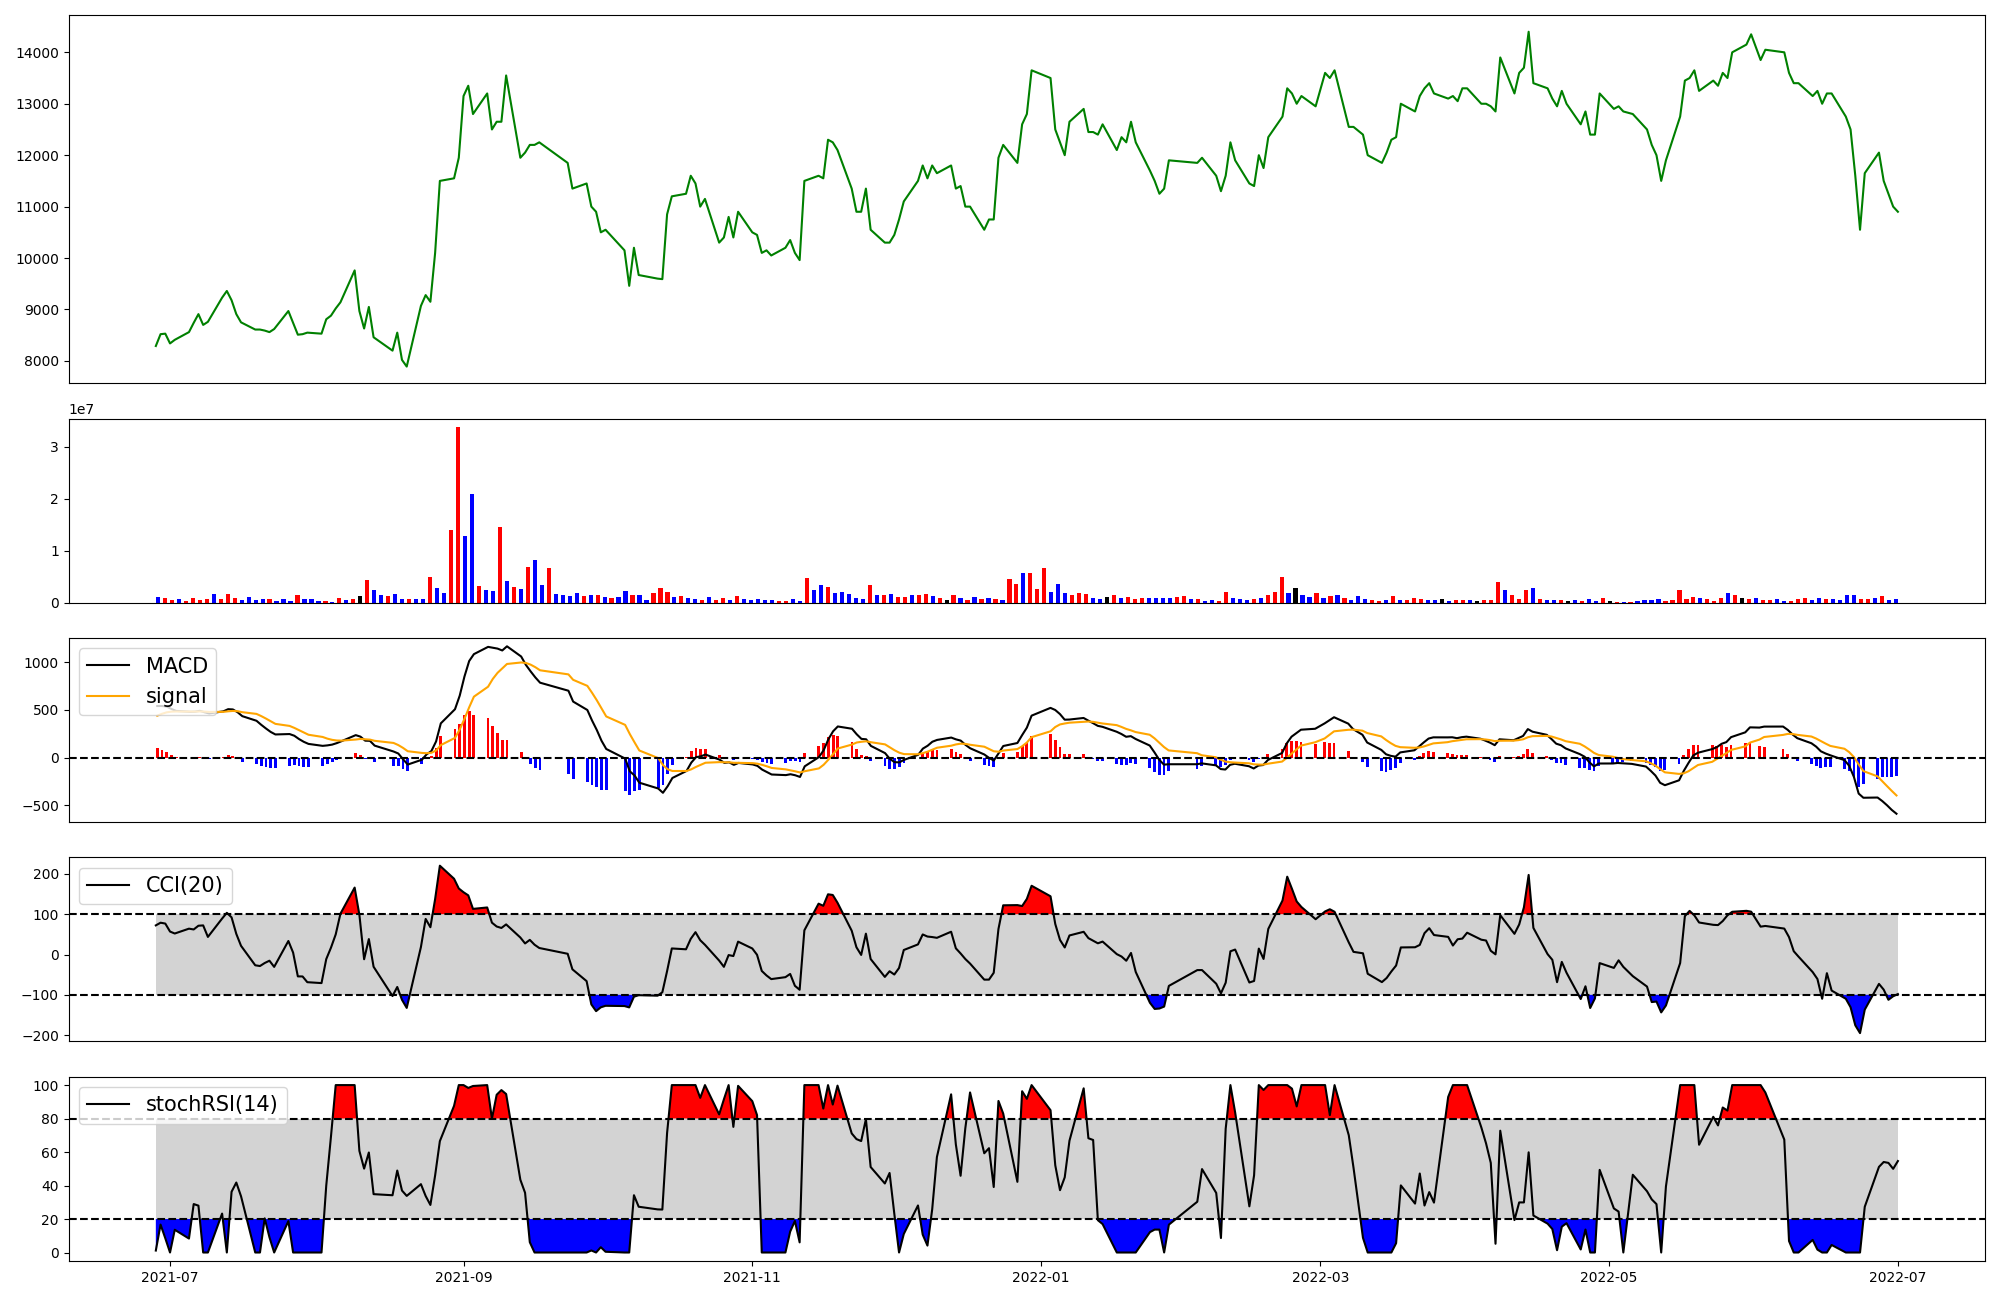Click the 1e7 volume scale label

pyautogui.click(x=82, y=409)
